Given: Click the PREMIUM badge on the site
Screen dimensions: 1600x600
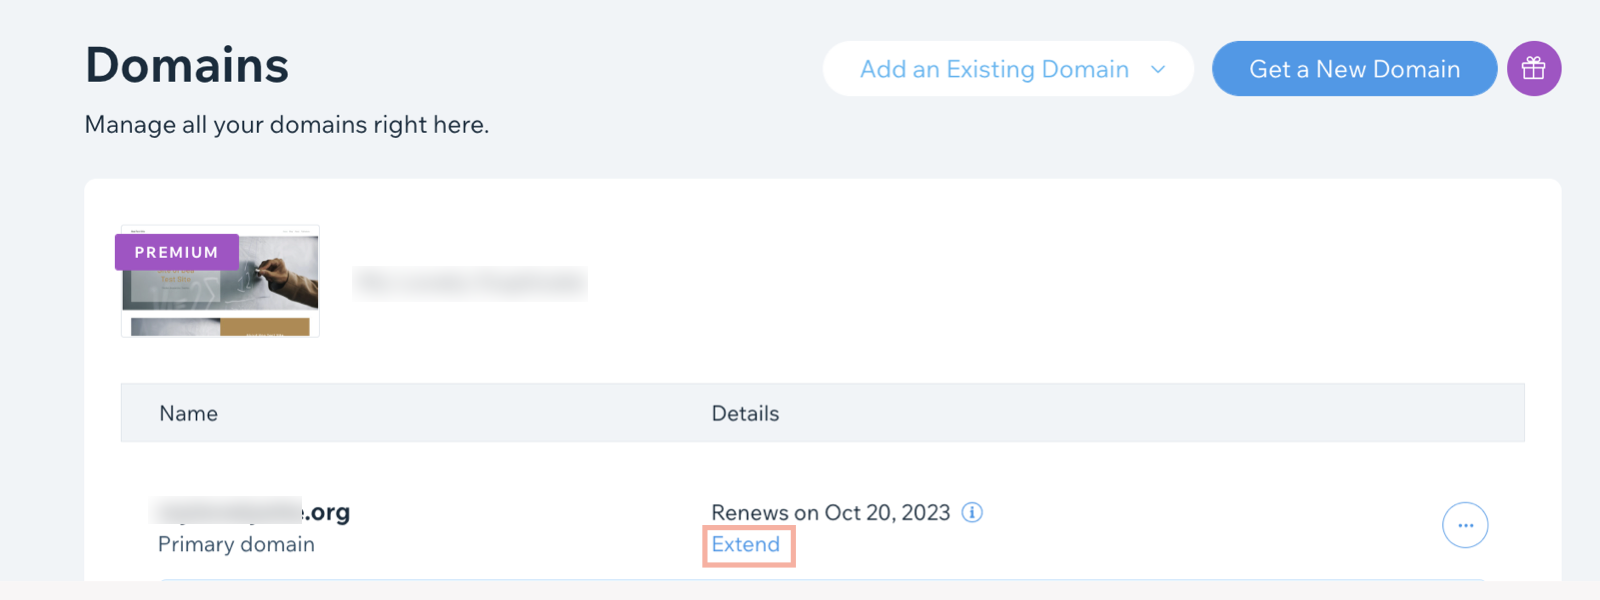Looking at the screenshot, I should click(x=176, y=252).
